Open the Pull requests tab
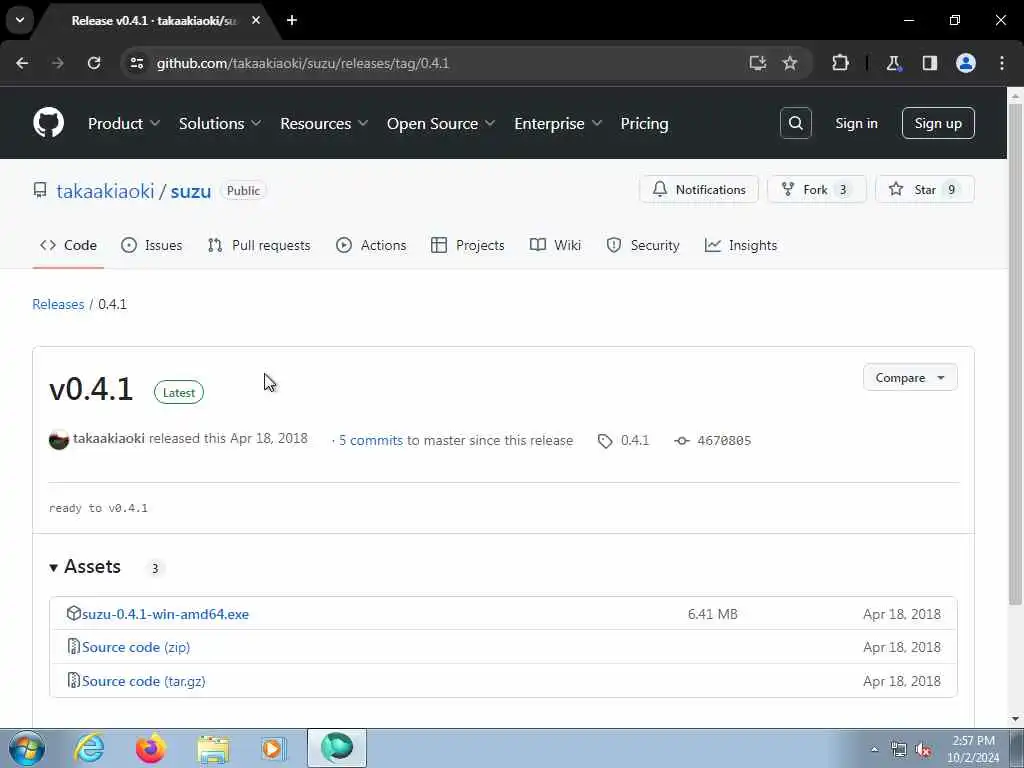This screenshot has height=768, width=1024. pyautogui.click(x=259, y=246)
